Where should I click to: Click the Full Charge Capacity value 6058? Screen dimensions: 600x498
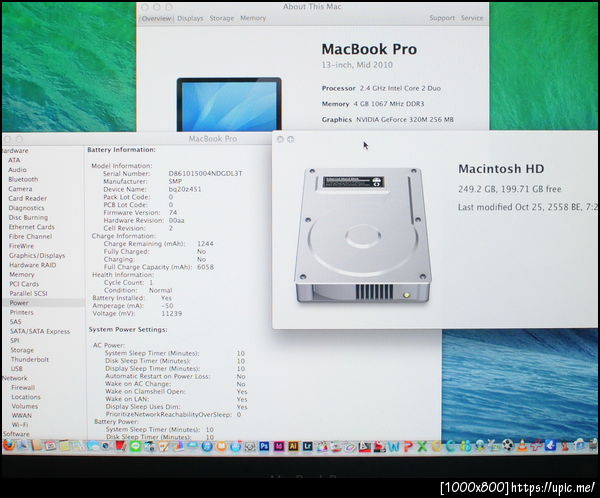point(205,267)
